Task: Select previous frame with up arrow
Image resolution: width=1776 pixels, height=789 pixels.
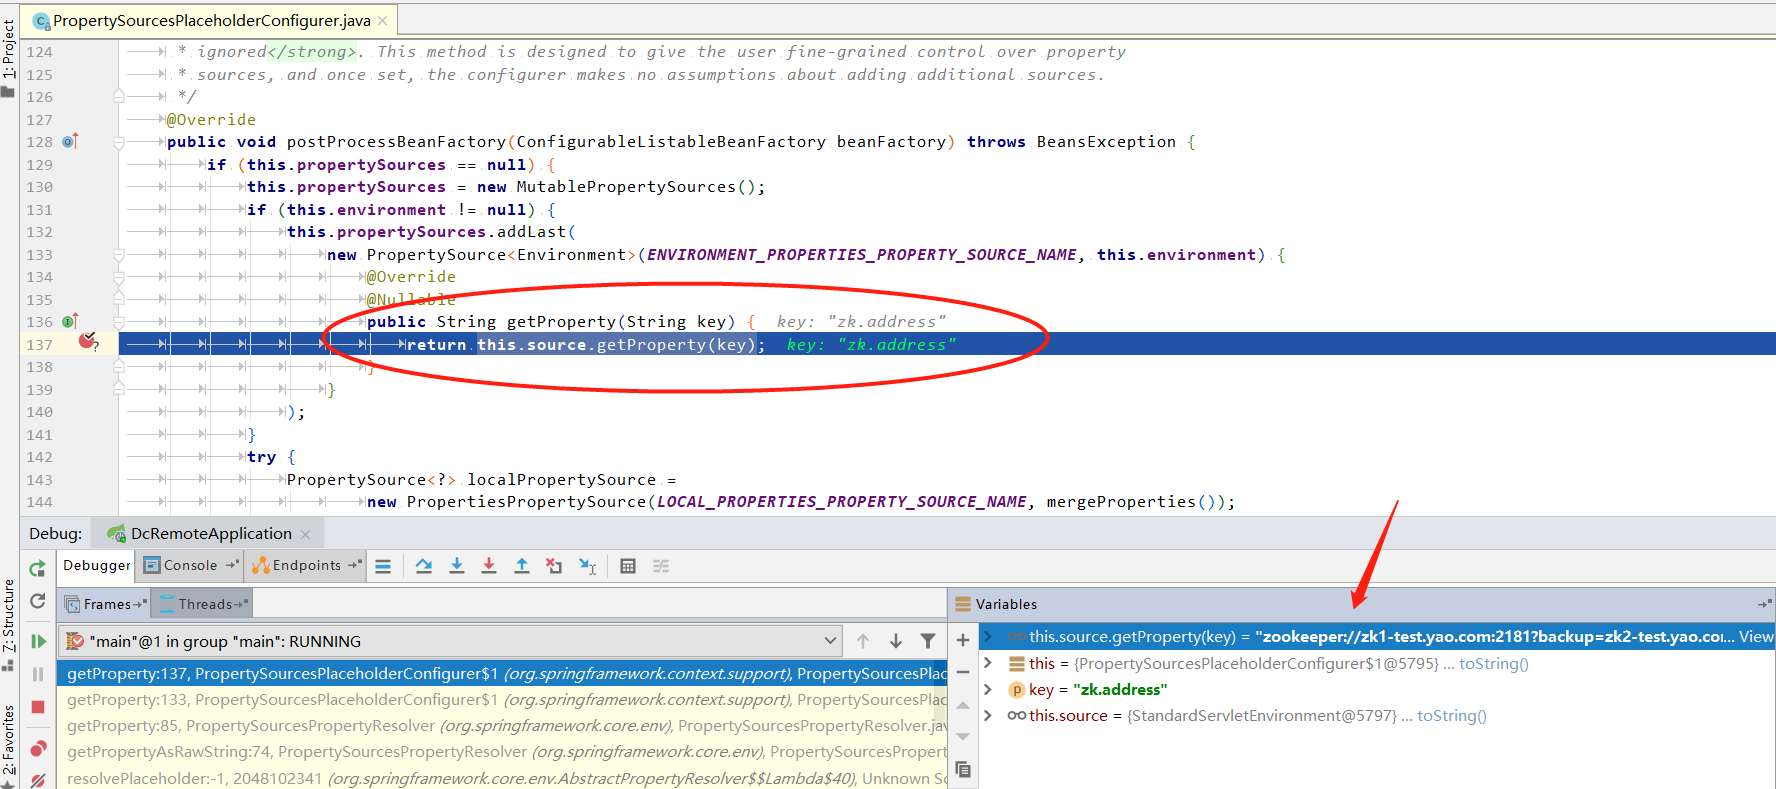Action: [863, 641]
